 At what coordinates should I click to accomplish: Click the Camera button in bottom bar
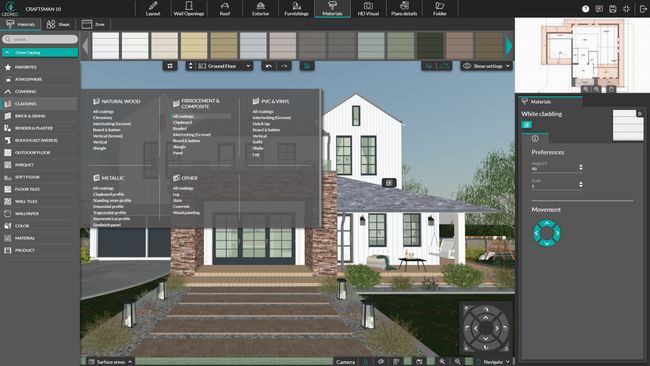pyautogui.click(x=345, y=362)
